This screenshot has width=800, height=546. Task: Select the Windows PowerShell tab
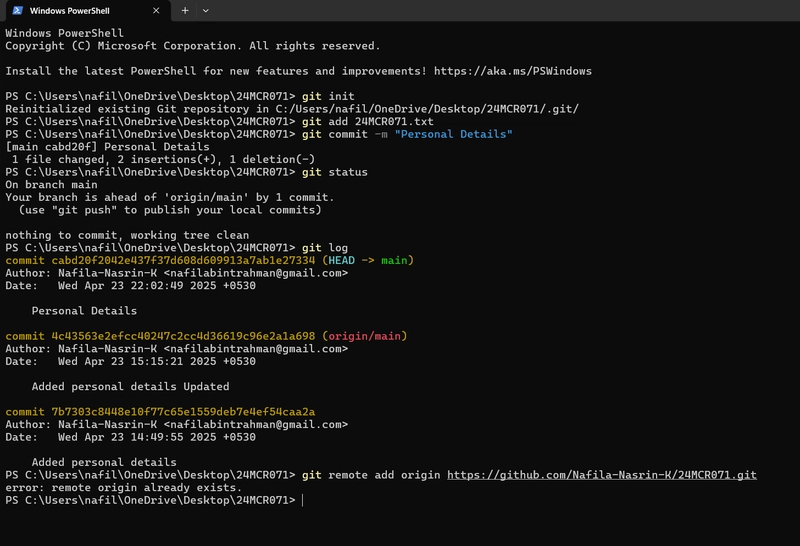pos(87,11)
